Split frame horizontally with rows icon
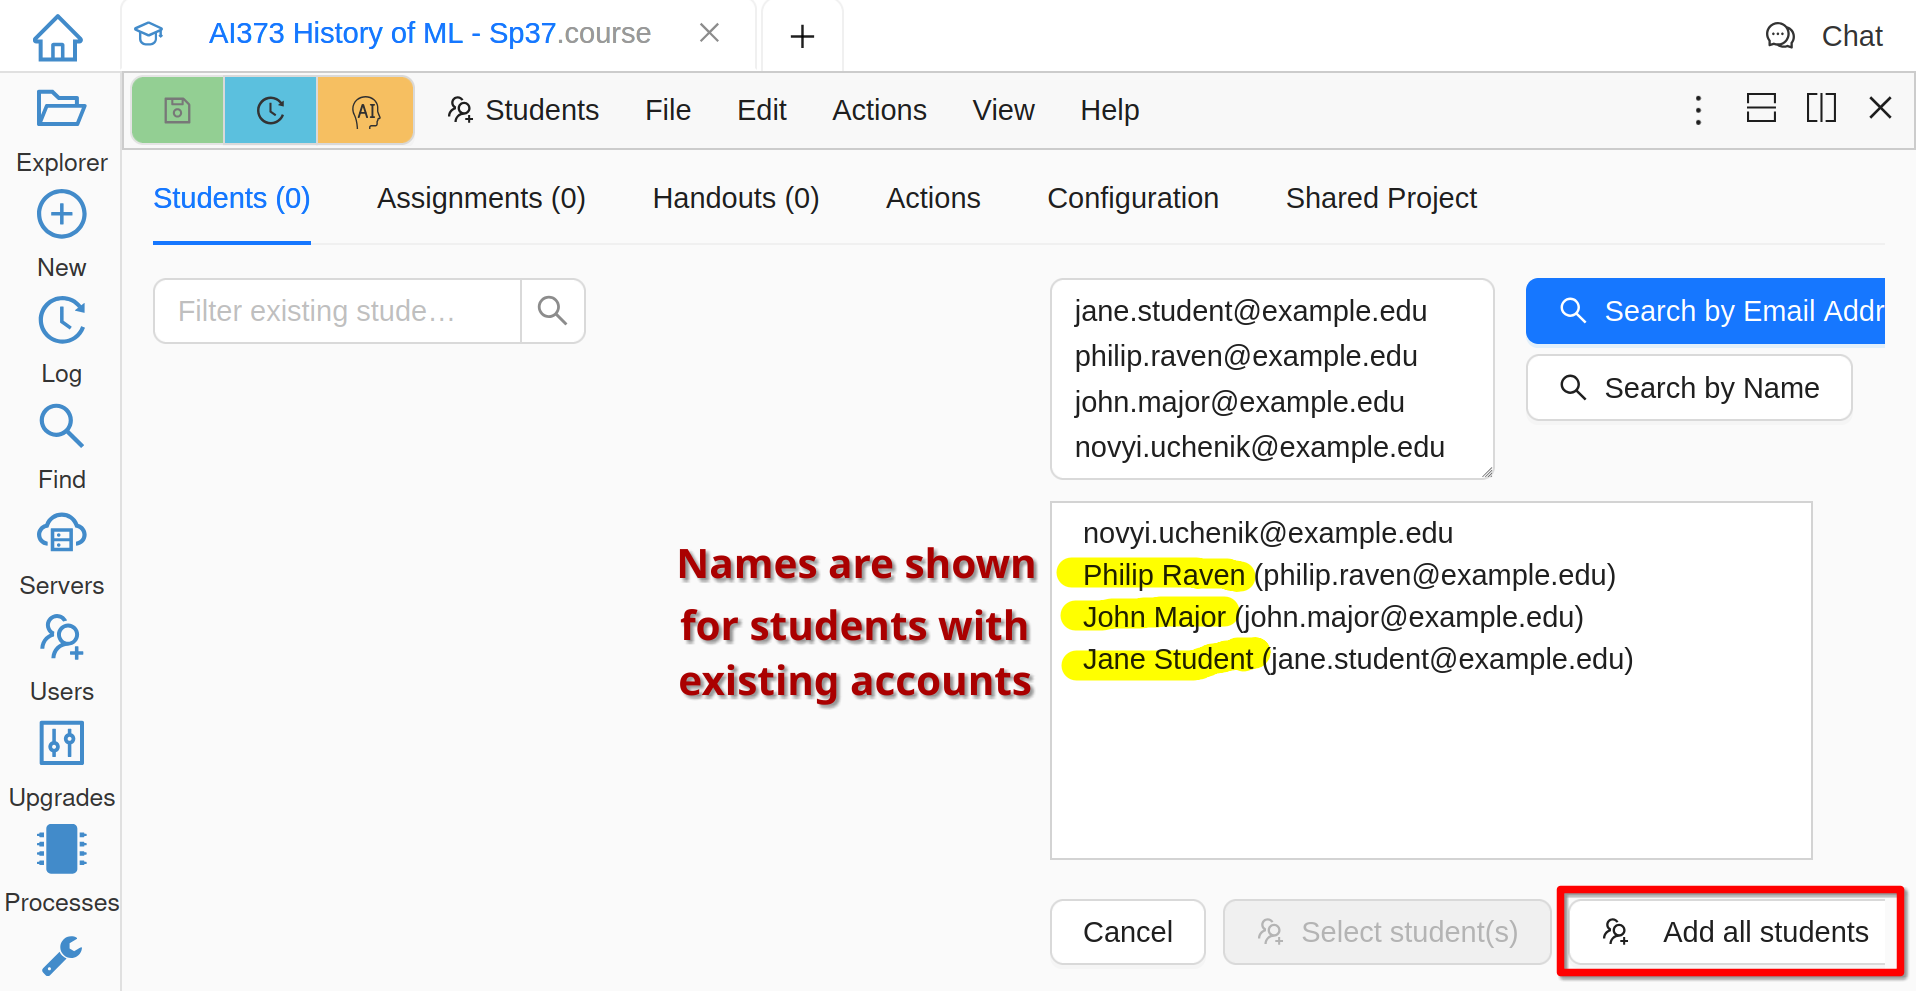The width and height of the screenshot is (1916, 991). click(x=1760, y=108)
